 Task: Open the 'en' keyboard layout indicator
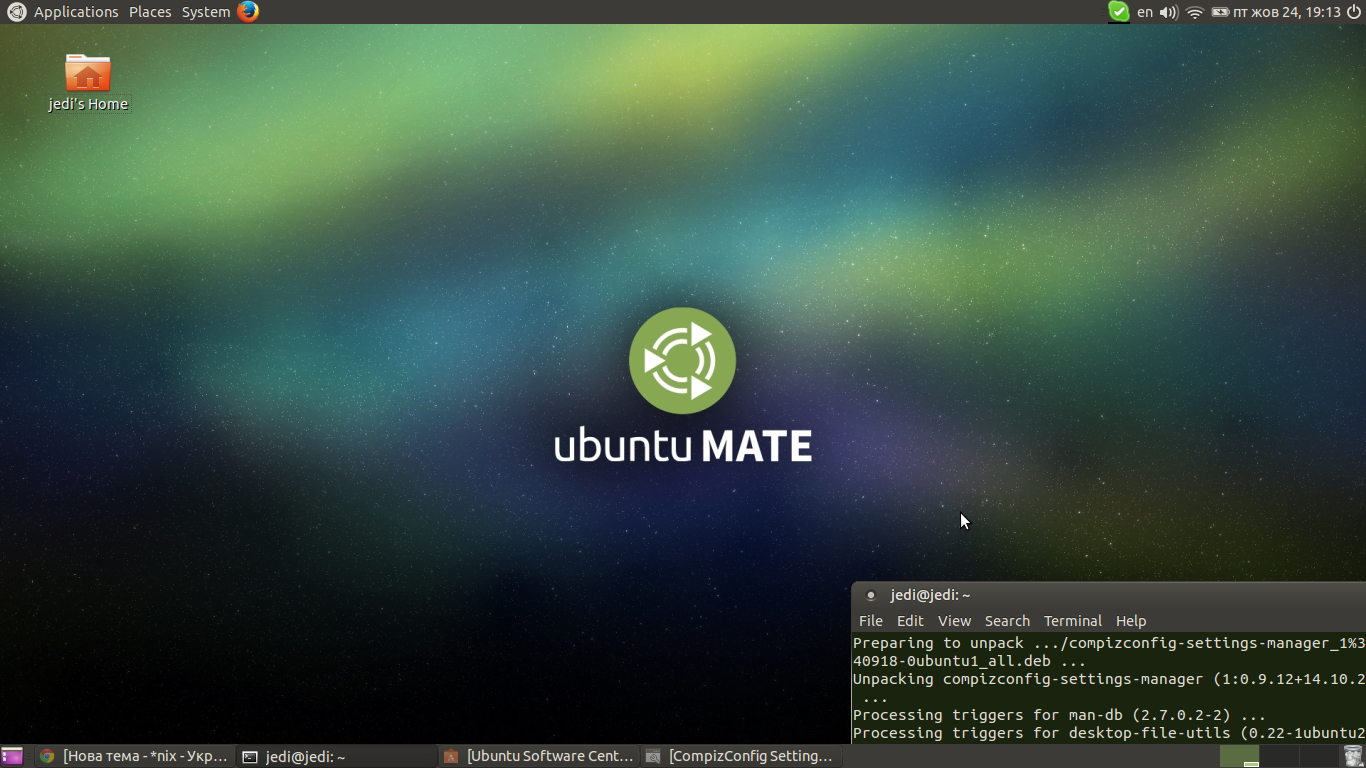pos(1145,12)
